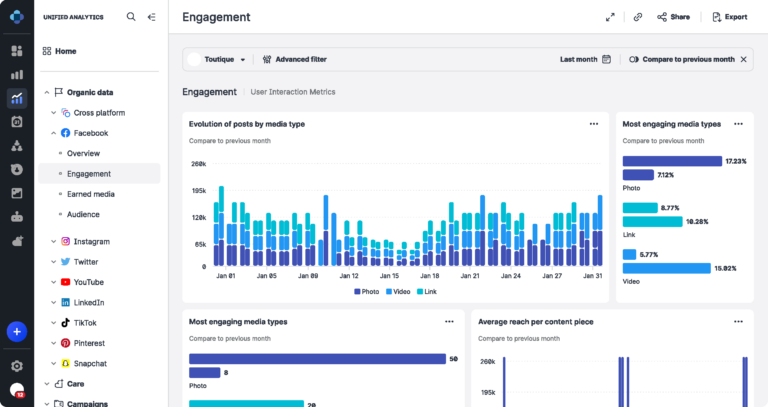Open the profile avatar with notification badge
Screen dimensions: 768x407
[17, 390]
